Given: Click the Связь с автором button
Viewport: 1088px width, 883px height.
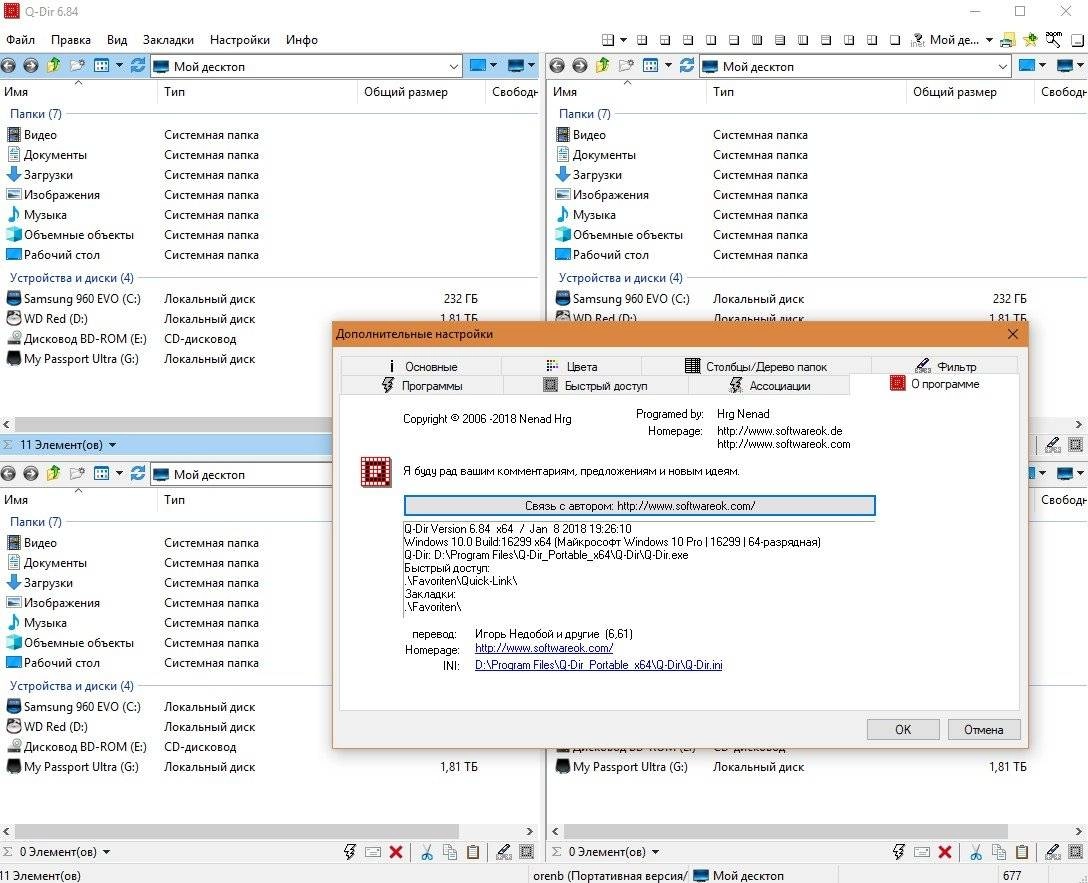Looking at the screenshot, I should click(x=639, y=506).
